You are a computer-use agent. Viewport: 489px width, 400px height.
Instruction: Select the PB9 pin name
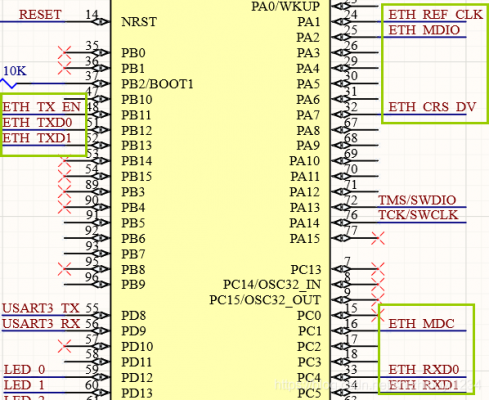click(133, 285)
